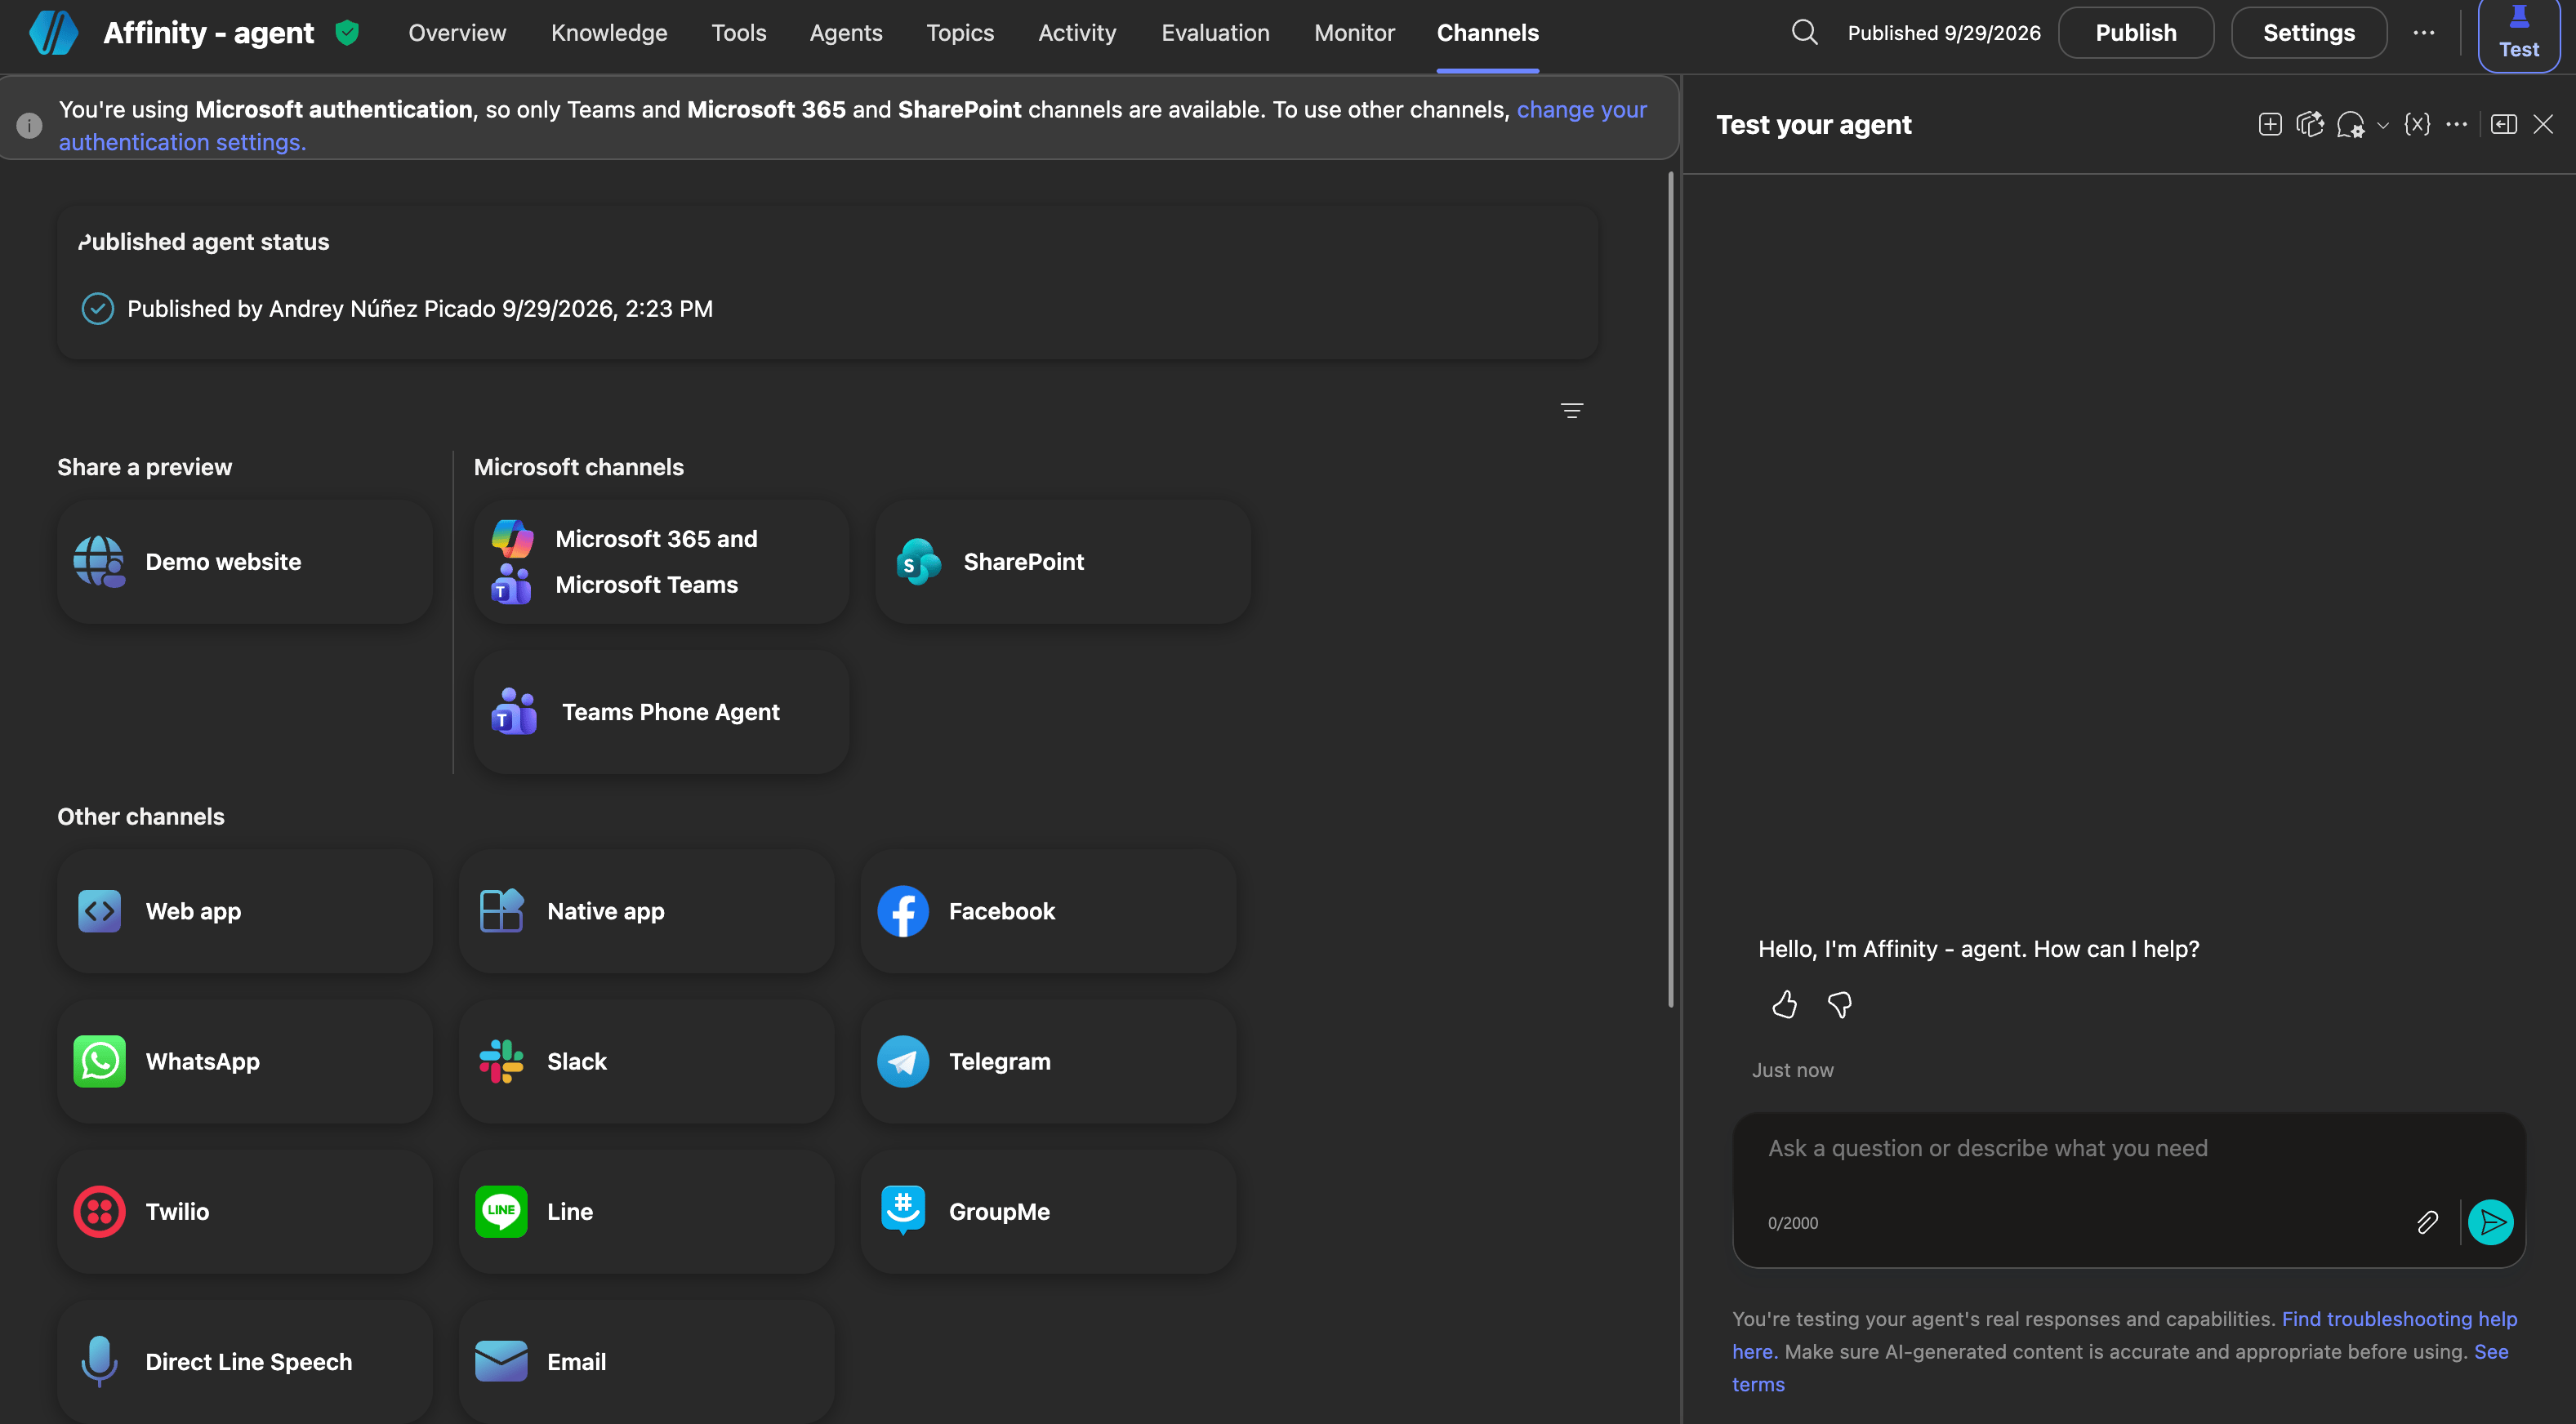Viewport: 2576px width, 1424px height.
Task: Start a new test conversation with the plus icon
Action: 2269,124
